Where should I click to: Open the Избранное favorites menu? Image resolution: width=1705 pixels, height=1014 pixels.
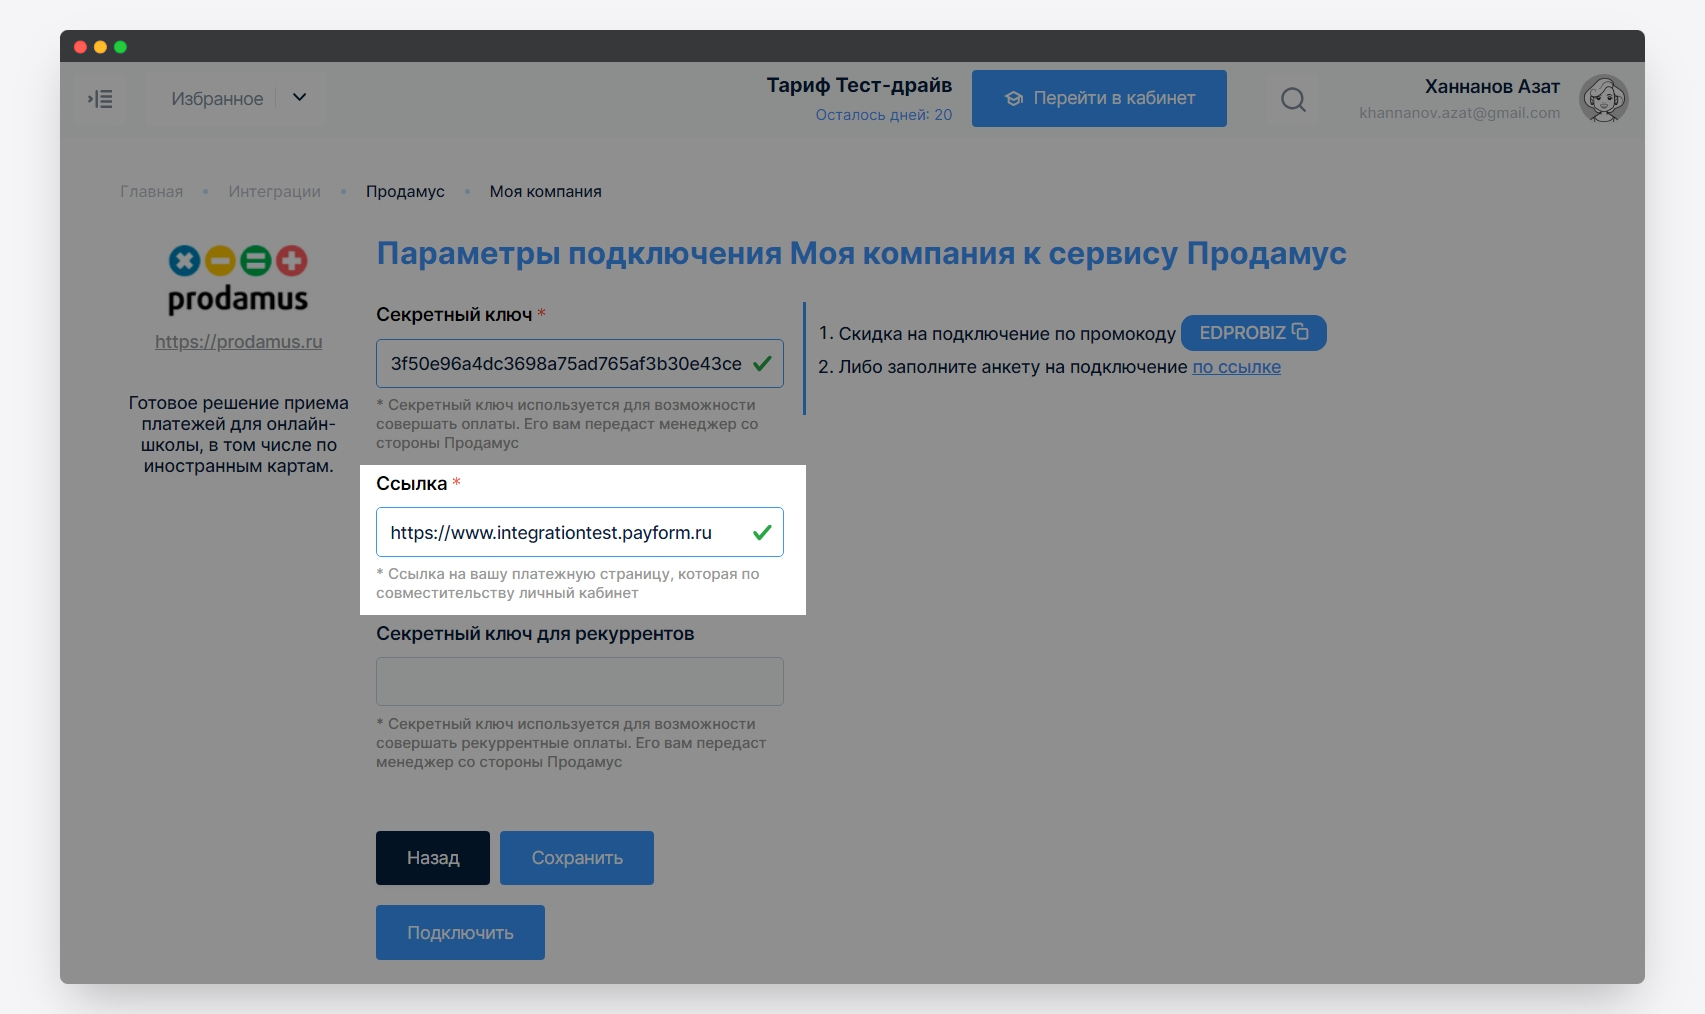point(217,99)
